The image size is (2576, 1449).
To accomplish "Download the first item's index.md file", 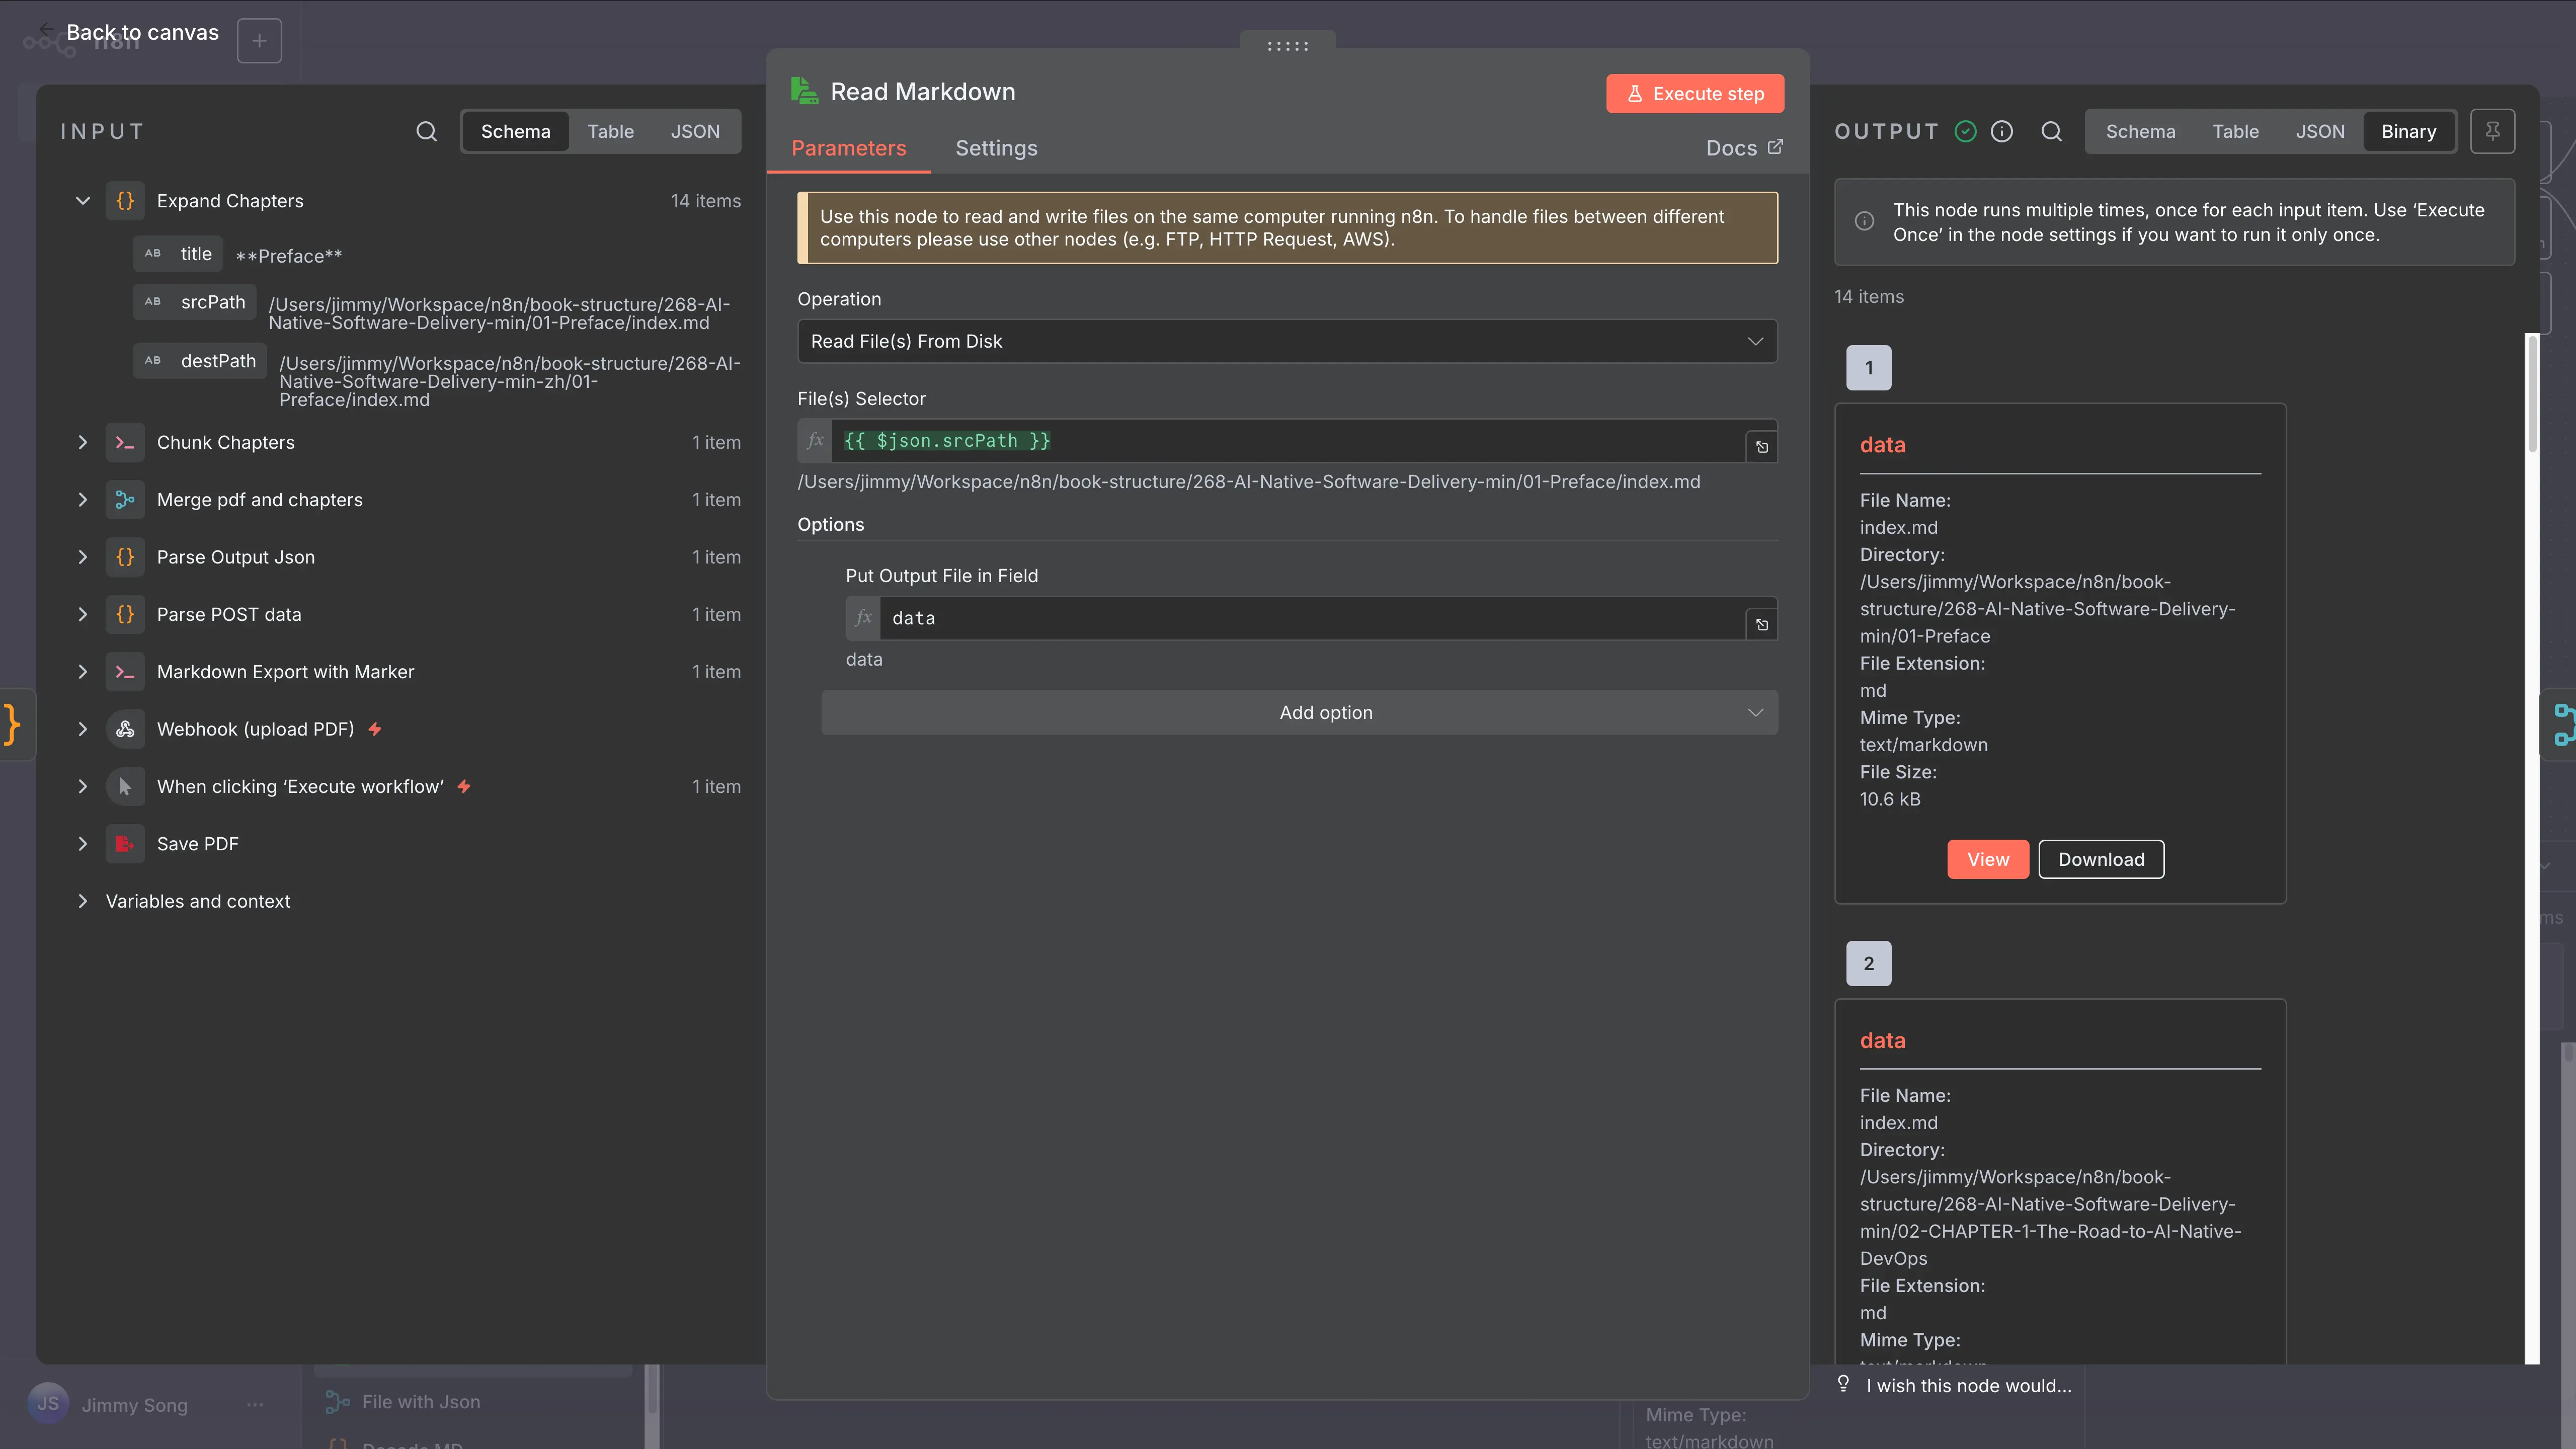I will tap(2100, 859).
